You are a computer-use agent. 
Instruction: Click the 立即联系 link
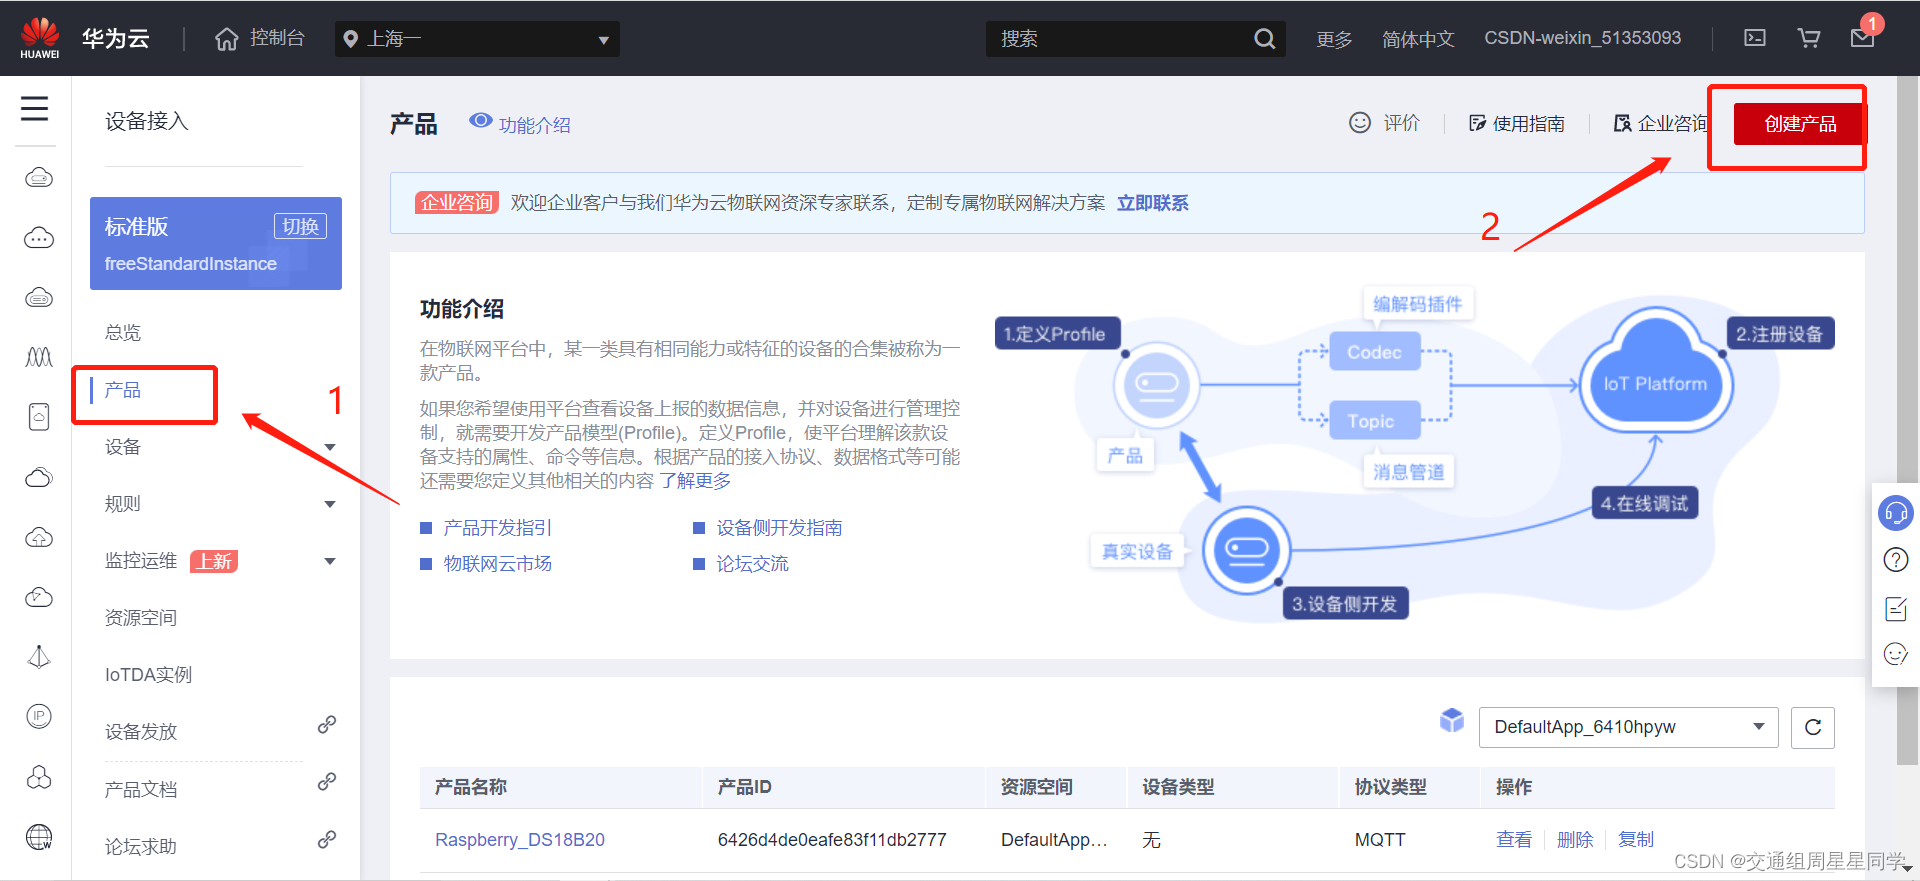pyautogui.click(x=1152, y=203)
